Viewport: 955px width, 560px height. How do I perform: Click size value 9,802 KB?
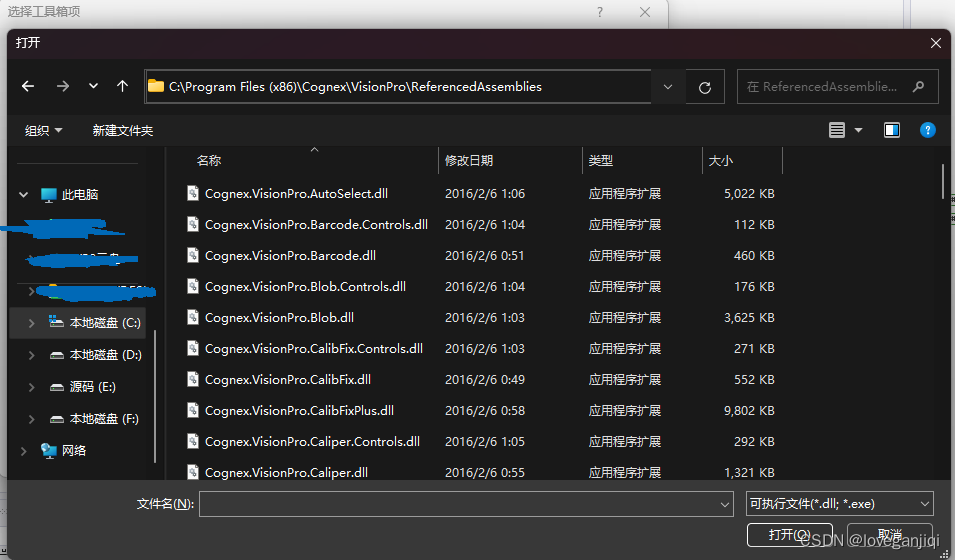[x=749, y=411]
